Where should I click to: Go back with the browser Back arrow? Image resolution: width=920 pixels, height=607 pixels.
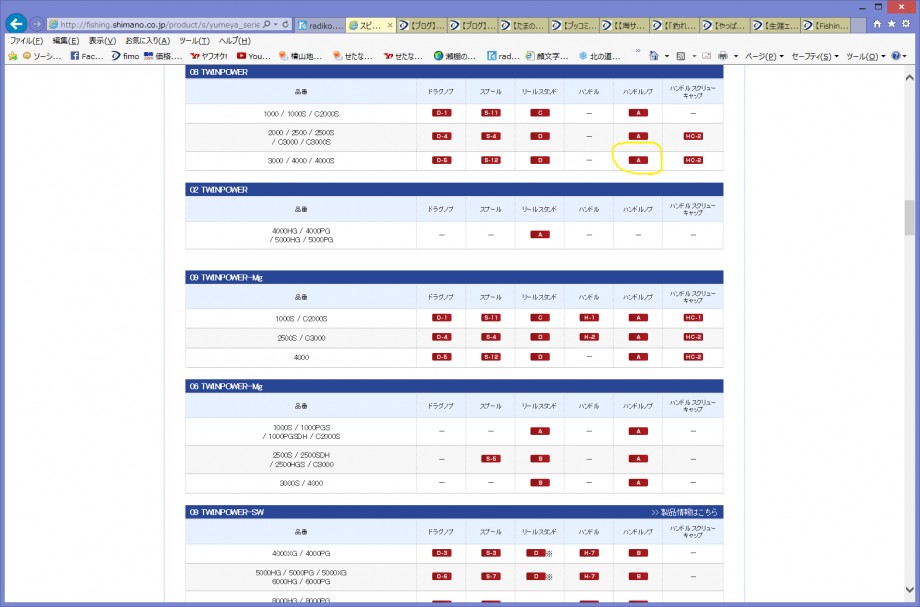pos(16,24)
